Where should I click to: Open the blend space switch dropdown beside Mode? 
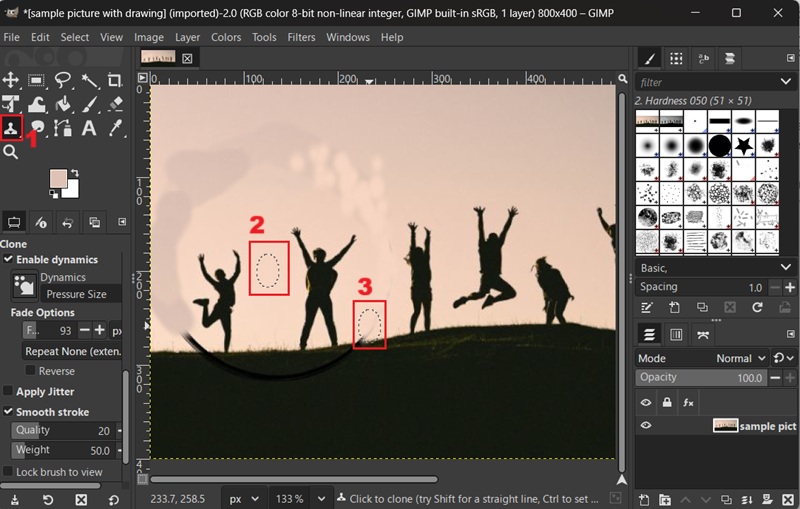click(784, 359)
